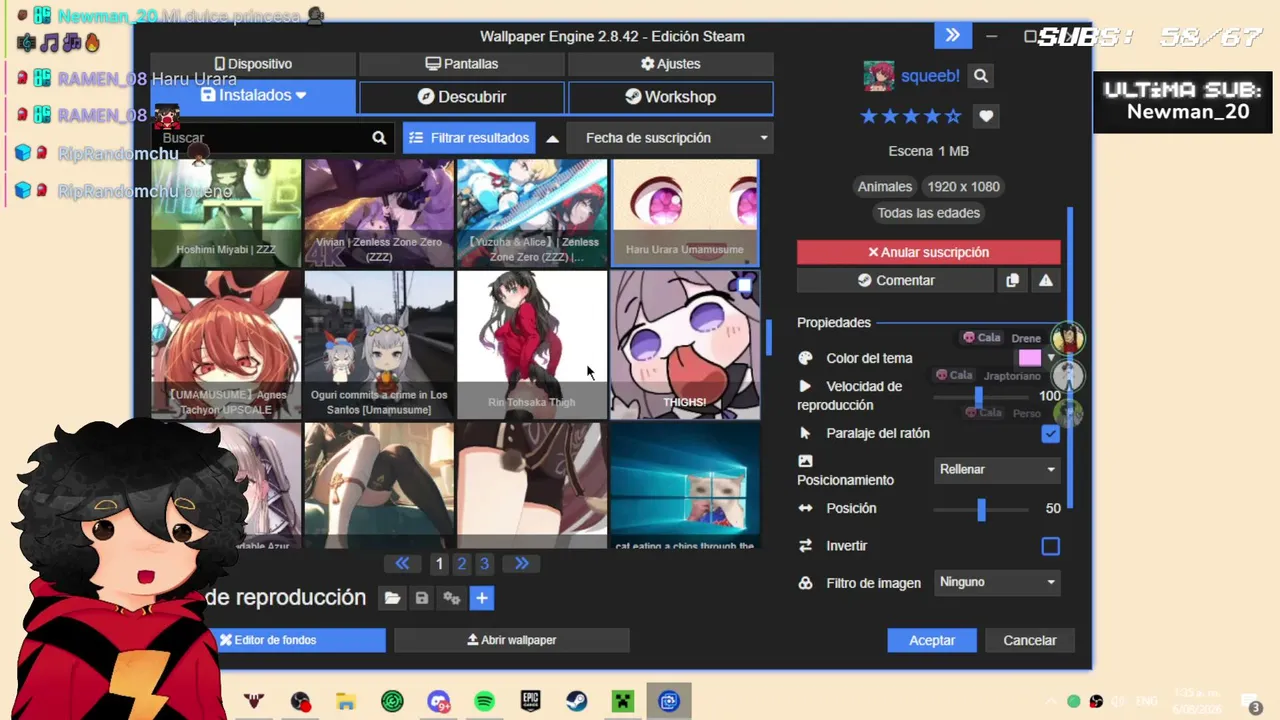The height and width of the screenshot is (720, 1280).
Task: Select the Agnes Tachyon UPSCALE wallpaper
Action: (226, 345)
